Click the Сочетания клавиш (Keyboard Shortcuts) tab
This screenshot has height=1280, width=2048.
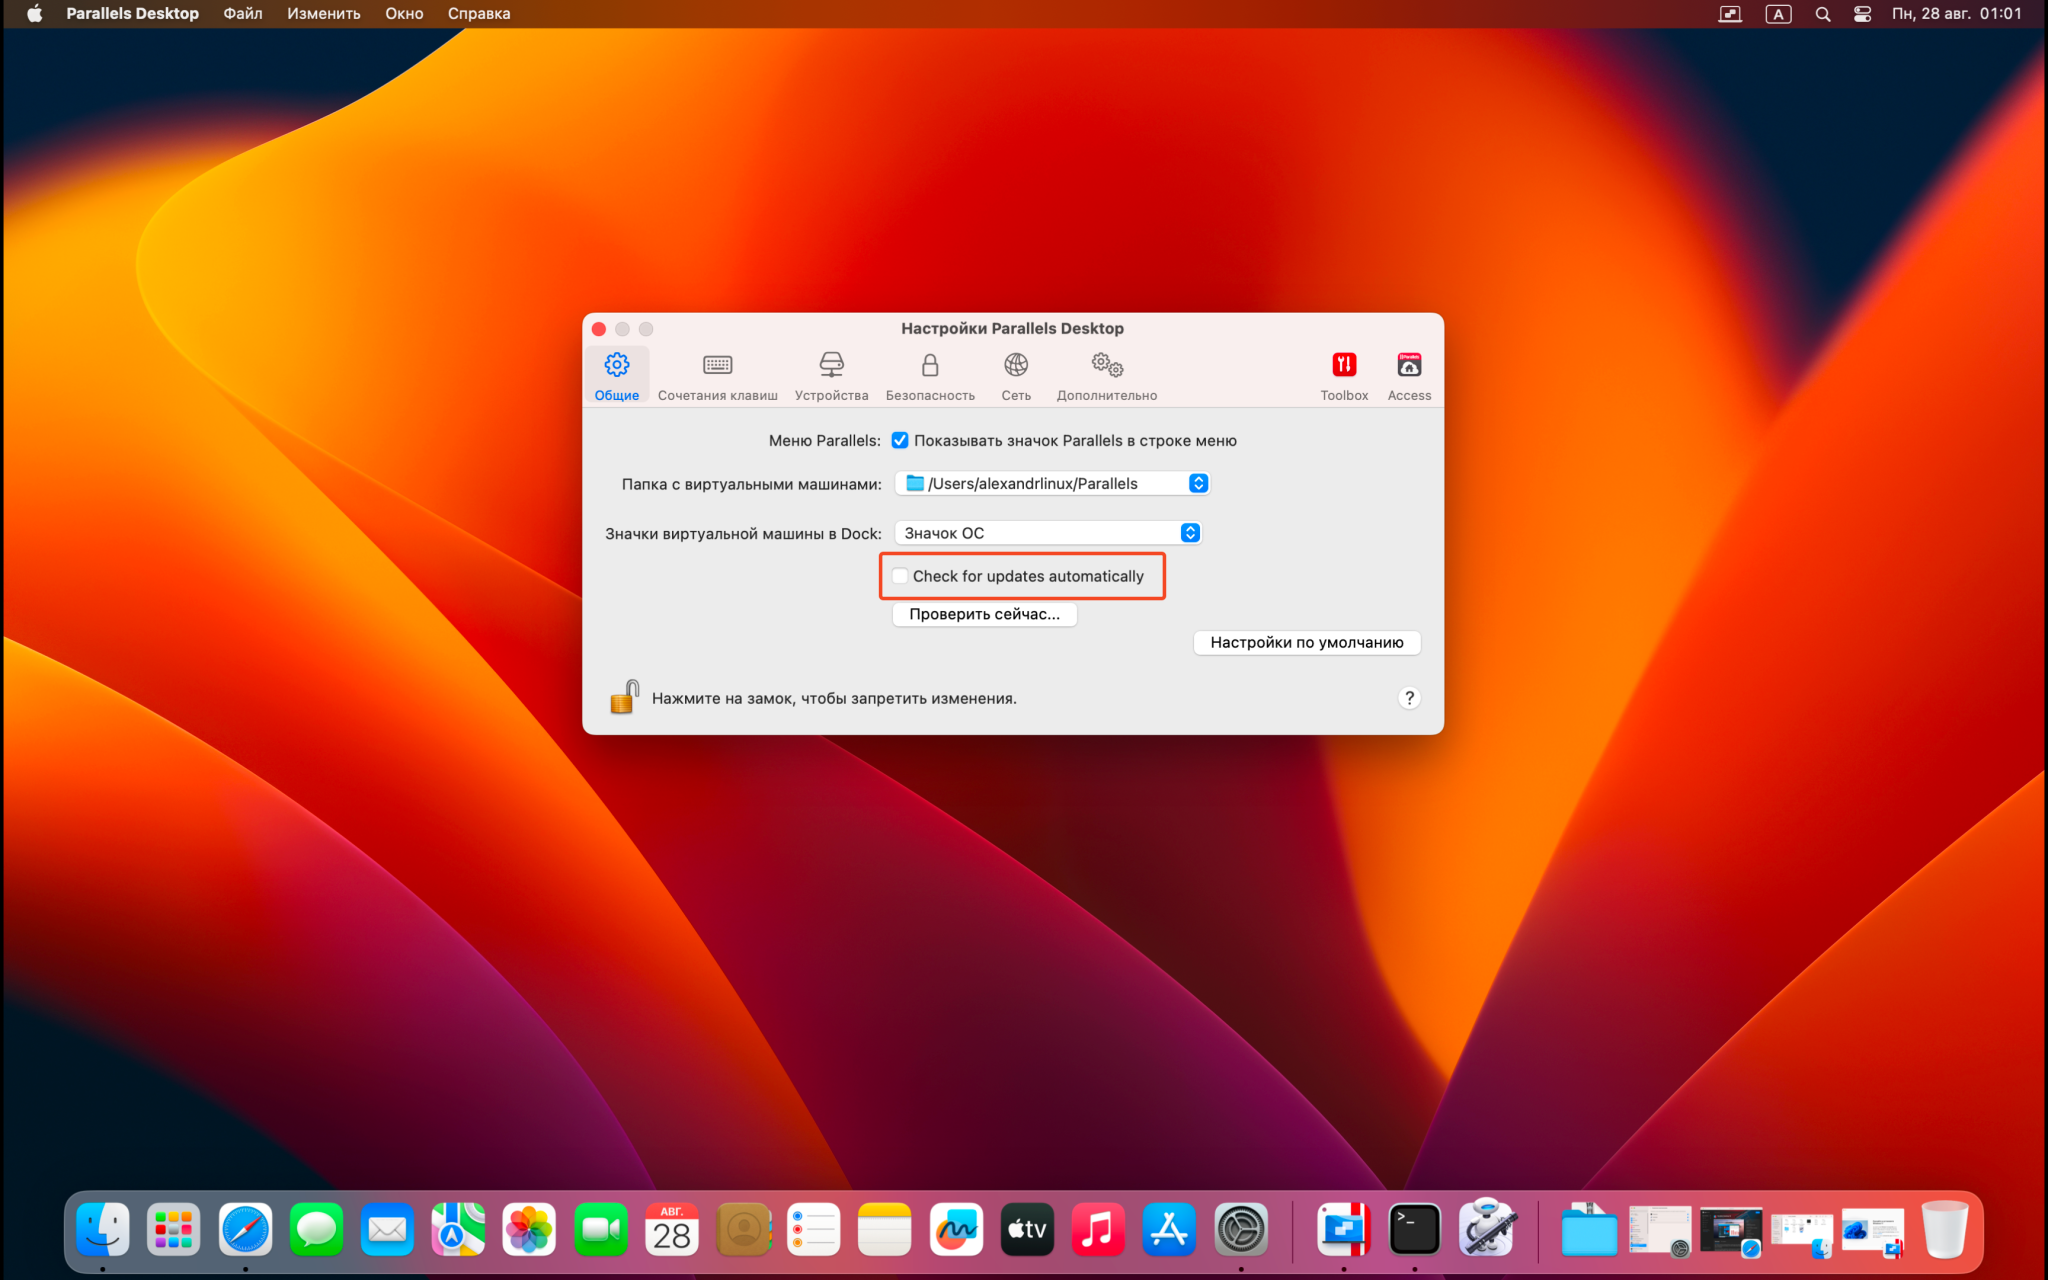tap(717, 375)
